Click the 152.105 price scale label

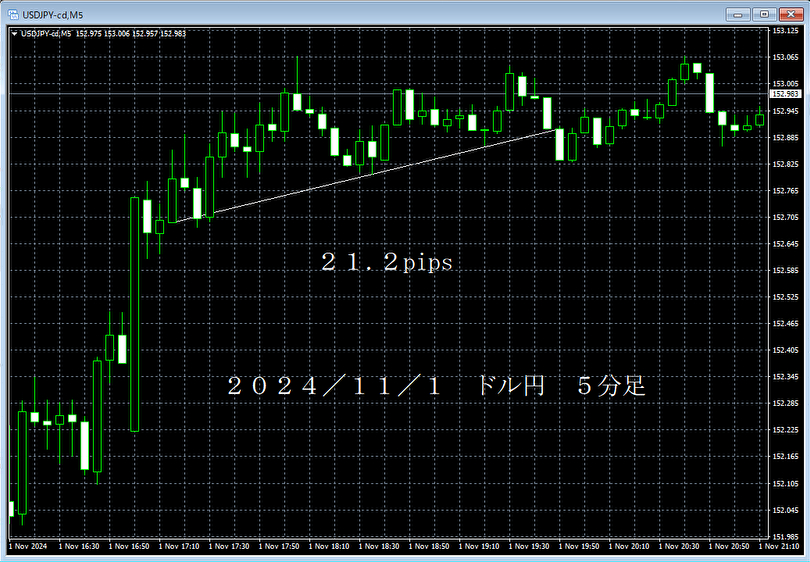click(x=785, y=484)
